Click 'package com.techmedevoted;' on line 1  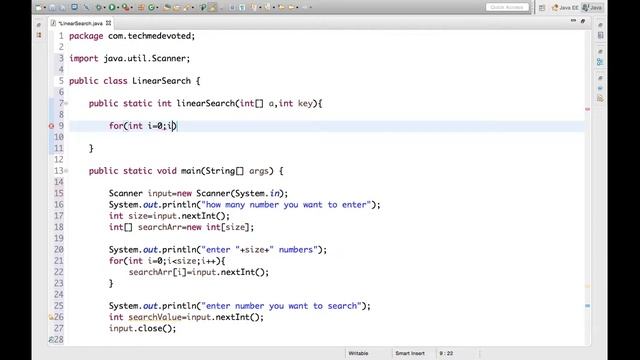point(132,36)
